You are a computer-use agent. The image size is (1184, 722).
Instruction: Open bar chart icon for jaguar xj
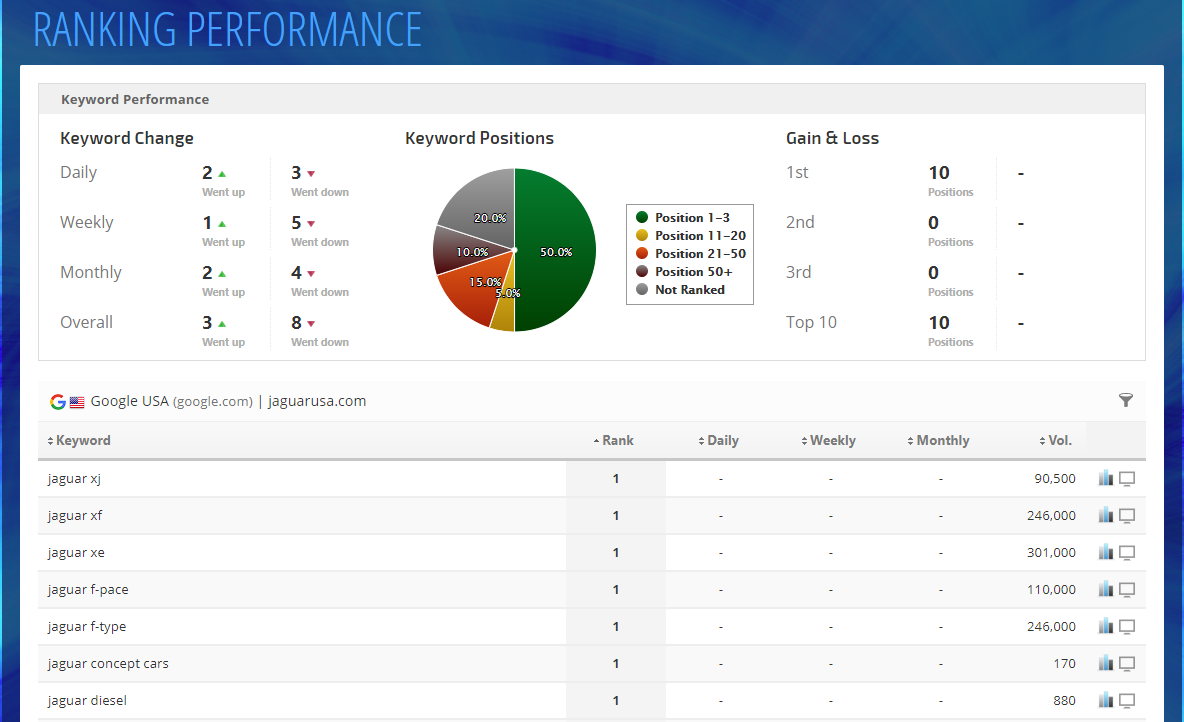[1105, 479]
